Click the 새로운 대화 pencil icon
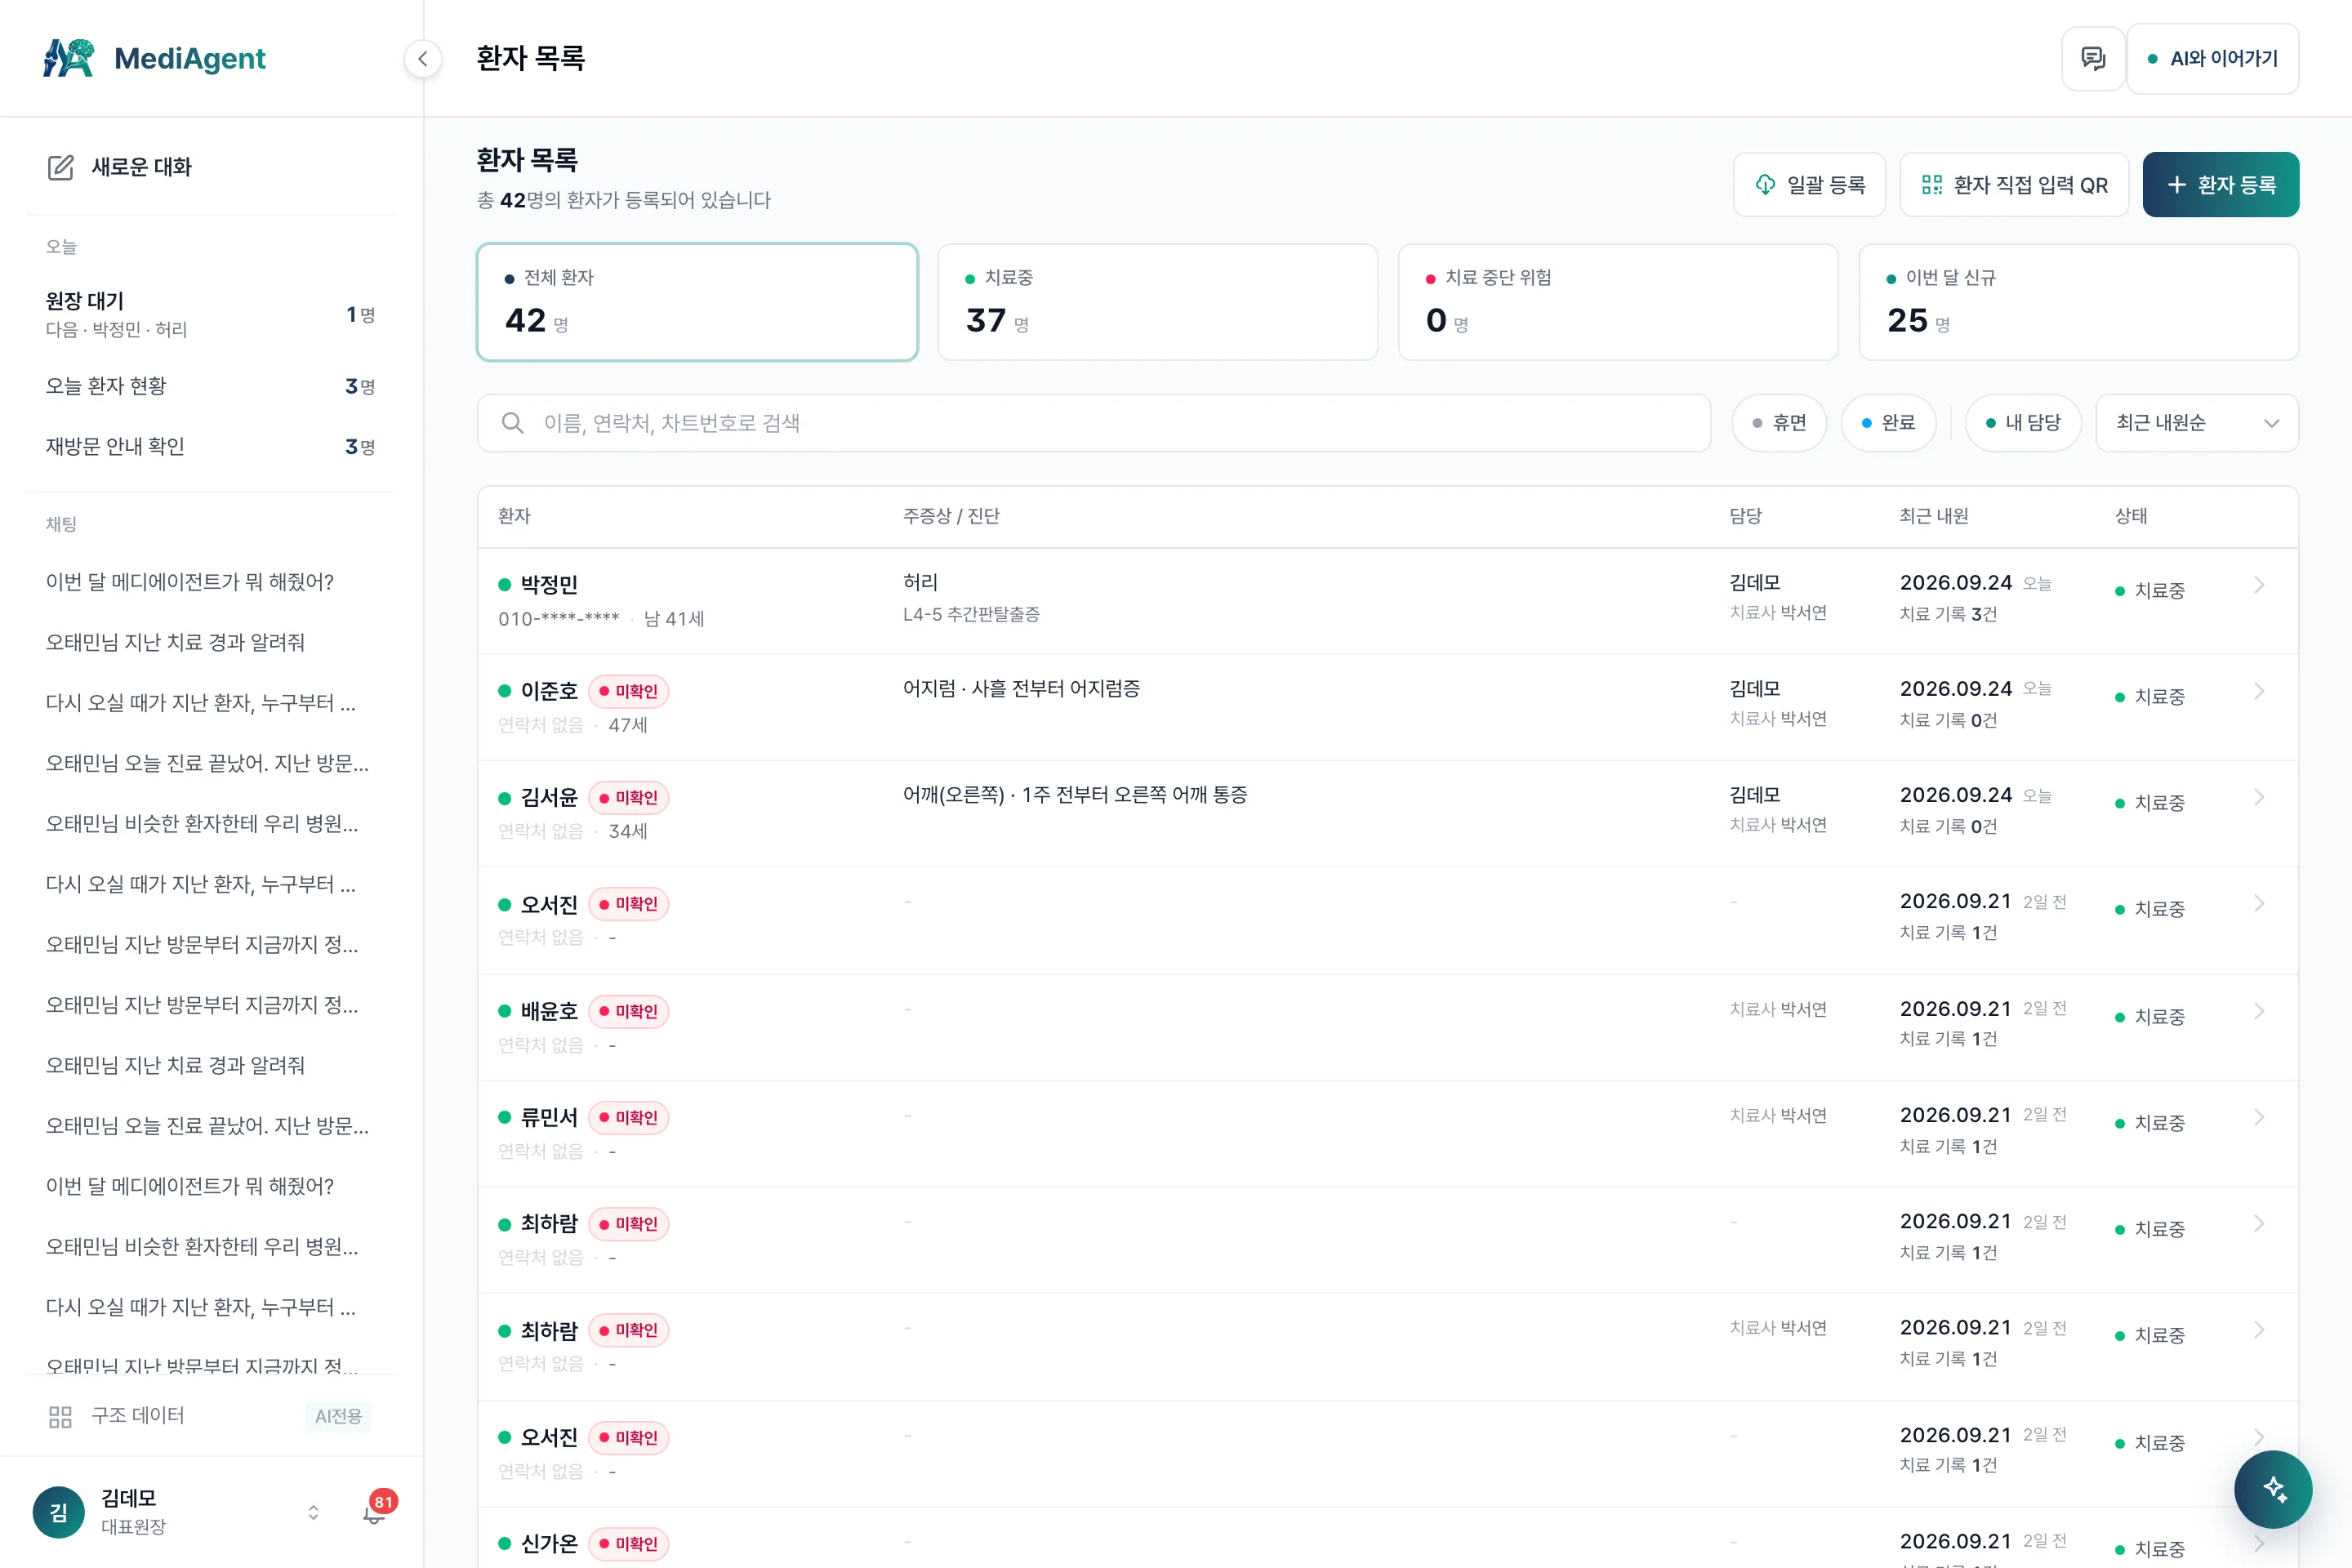This screenshot has width=2352, height=1568. point(61,167)
